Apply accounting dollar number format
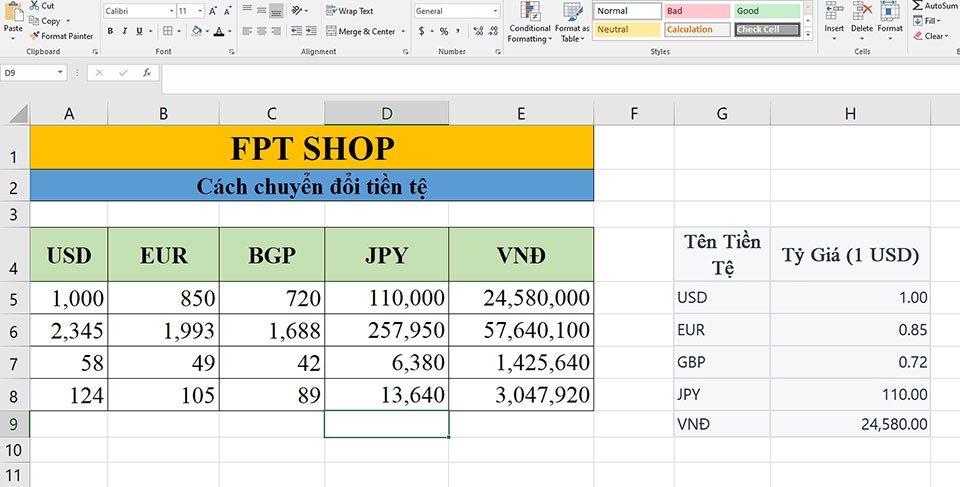This screenshot has height=487, width=960. (421, 31)
